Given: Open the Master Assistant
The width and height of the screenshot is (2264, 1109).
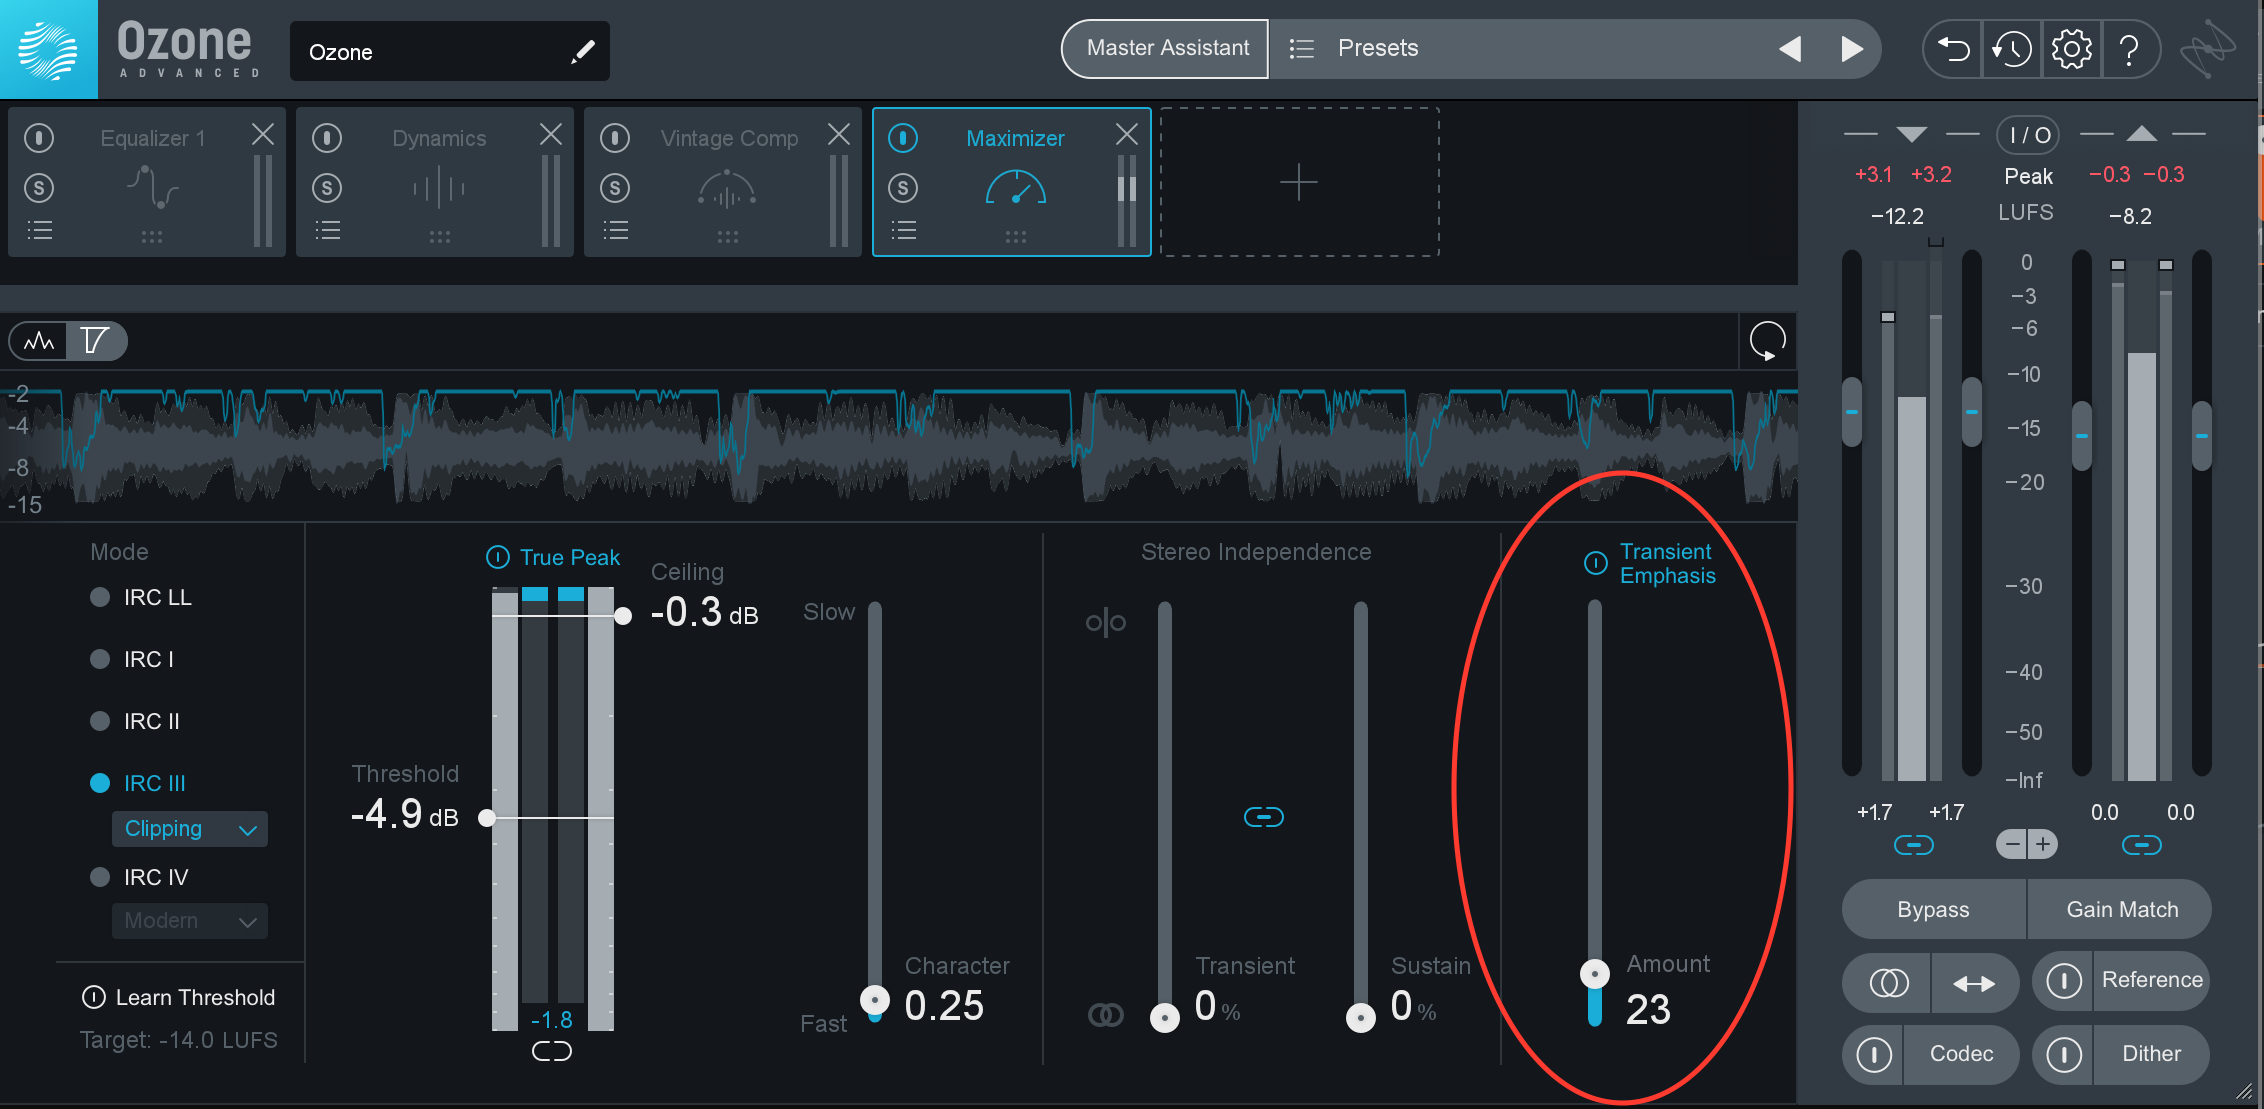Looking at the screenshot, I should [x=1167, y=48].
